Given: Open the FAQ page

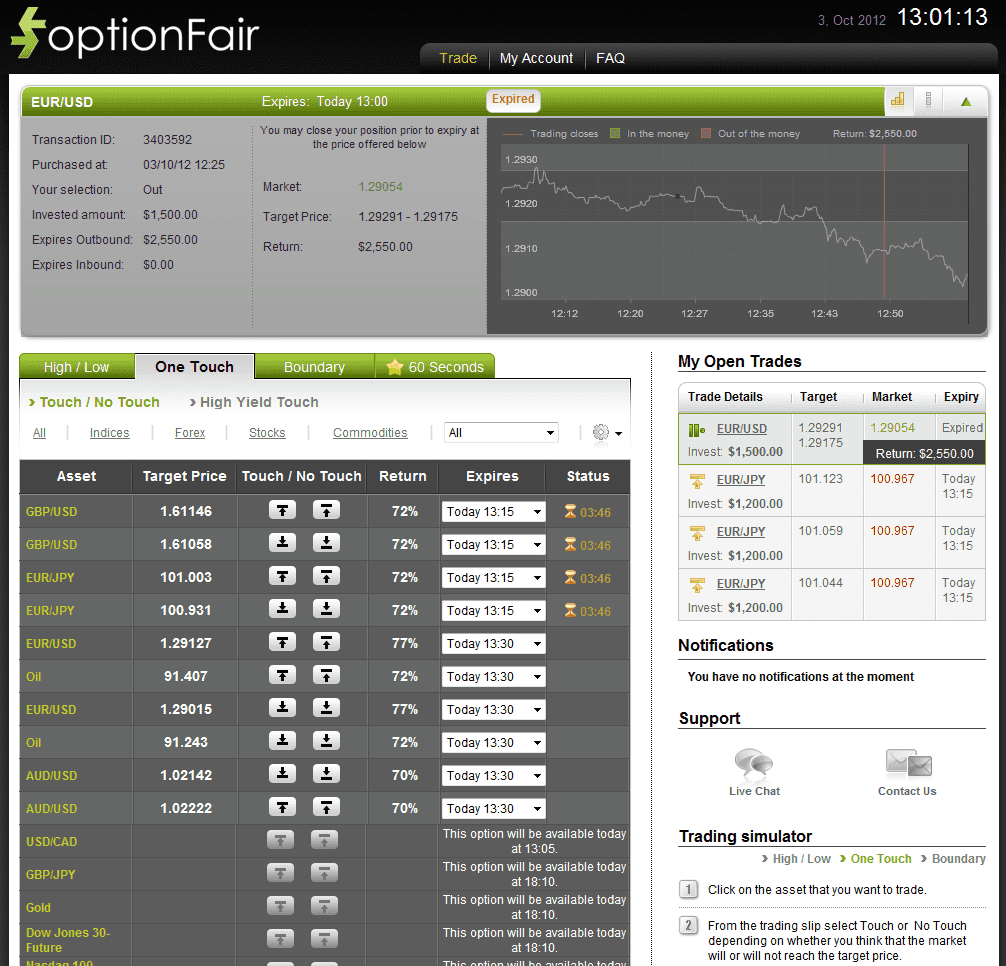Looking at the screenshot, I should pos(610,58).
